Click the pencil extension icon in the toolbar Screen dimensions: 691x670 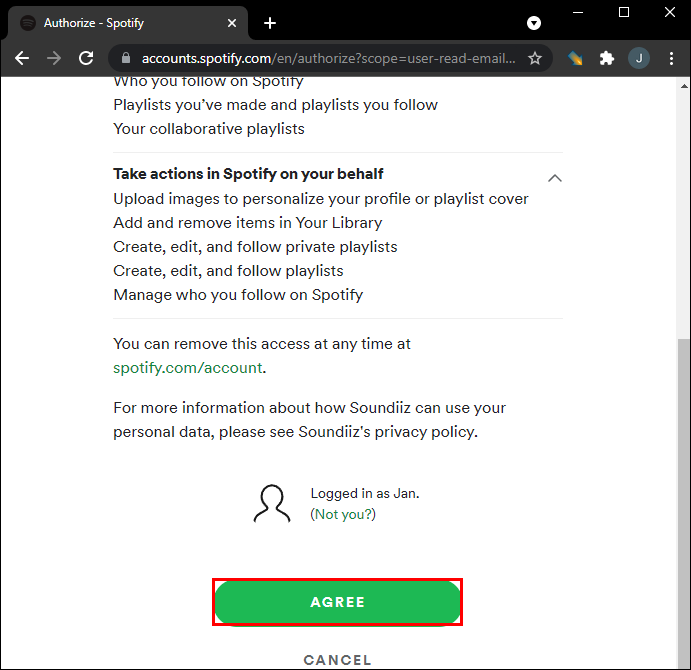click(x=575, y=59)
